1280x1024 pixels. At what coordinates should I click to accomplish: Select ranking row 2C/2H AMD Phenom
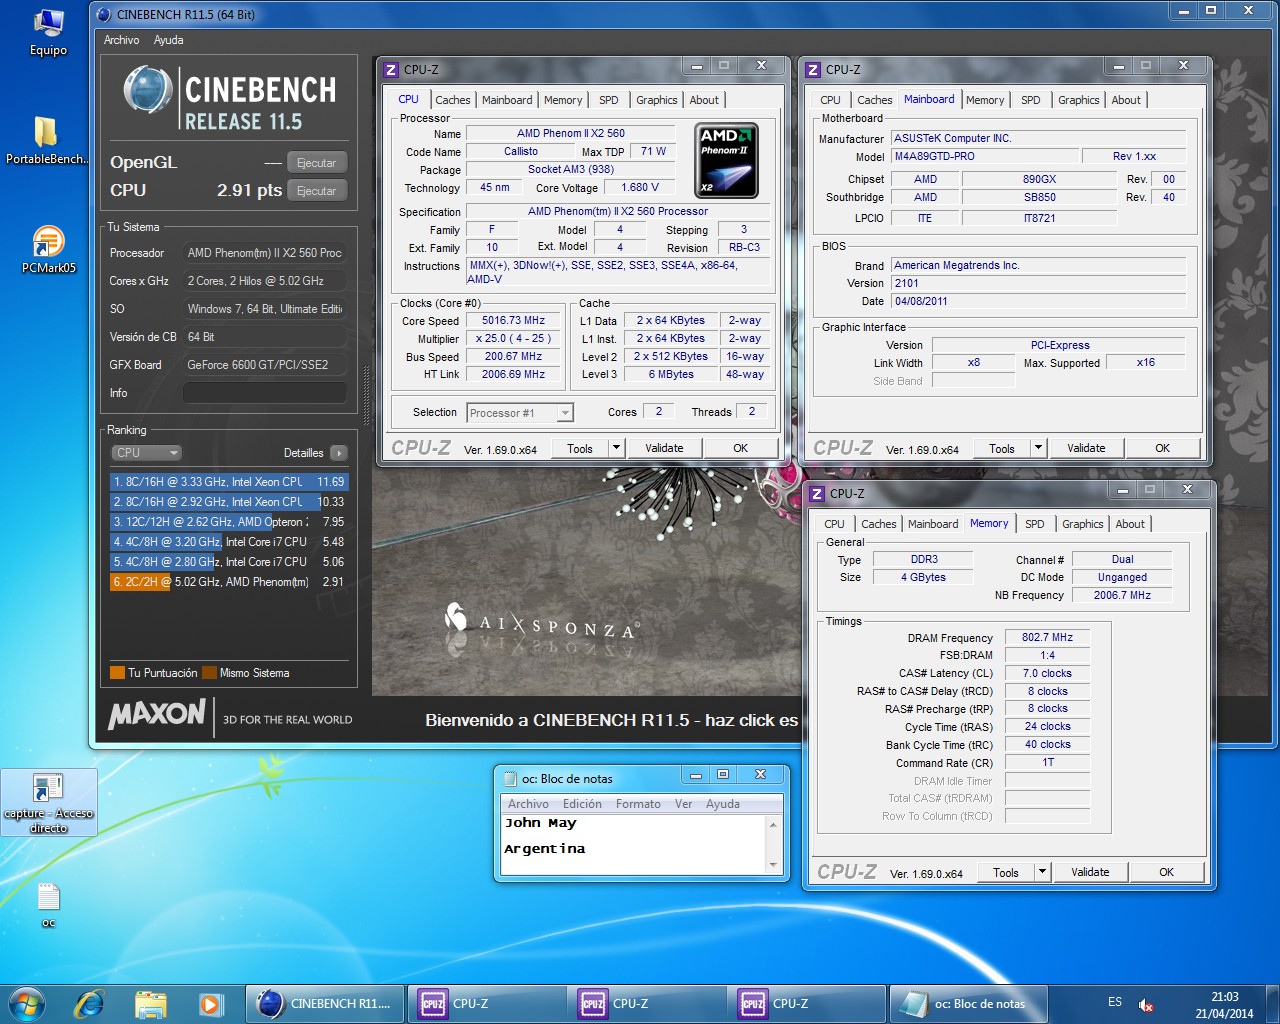[228, 582]
